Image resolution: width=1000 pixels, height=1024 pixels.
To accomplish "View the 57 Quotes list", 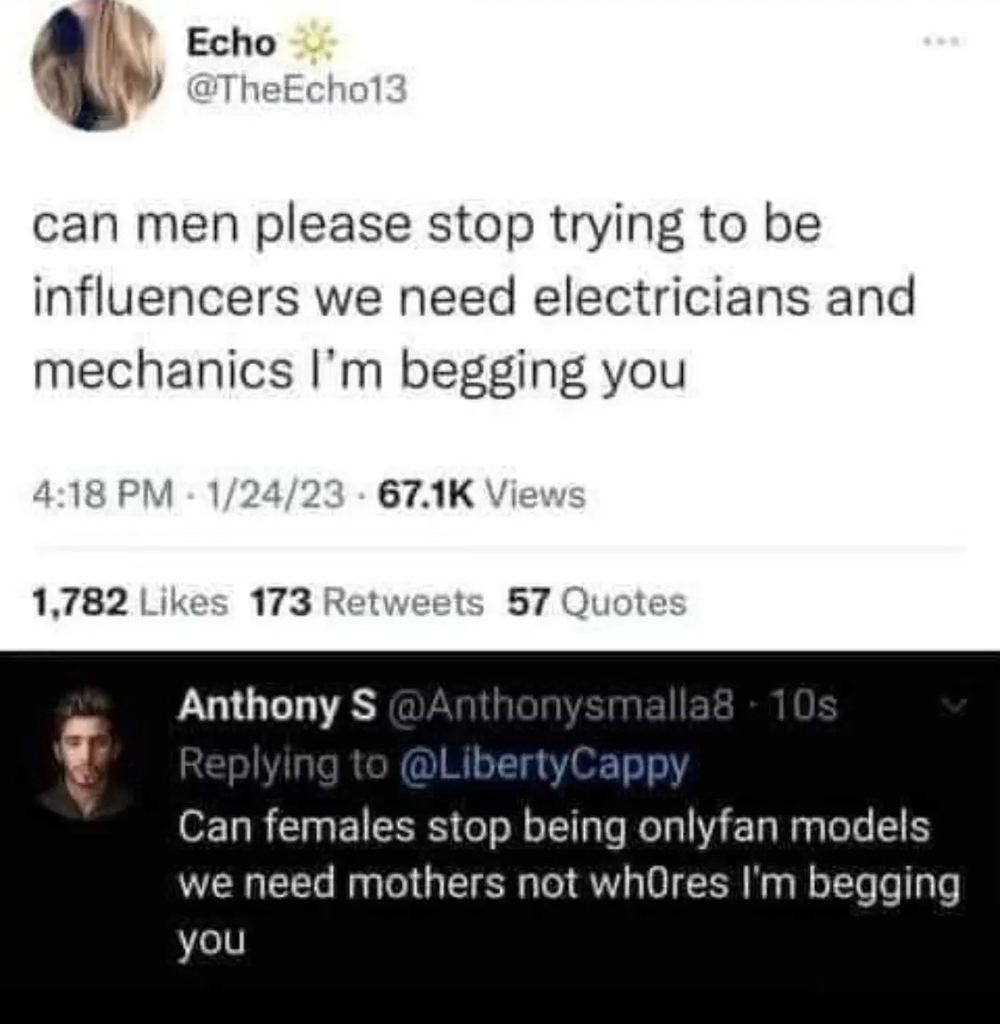I will click(x=597, y=601).
